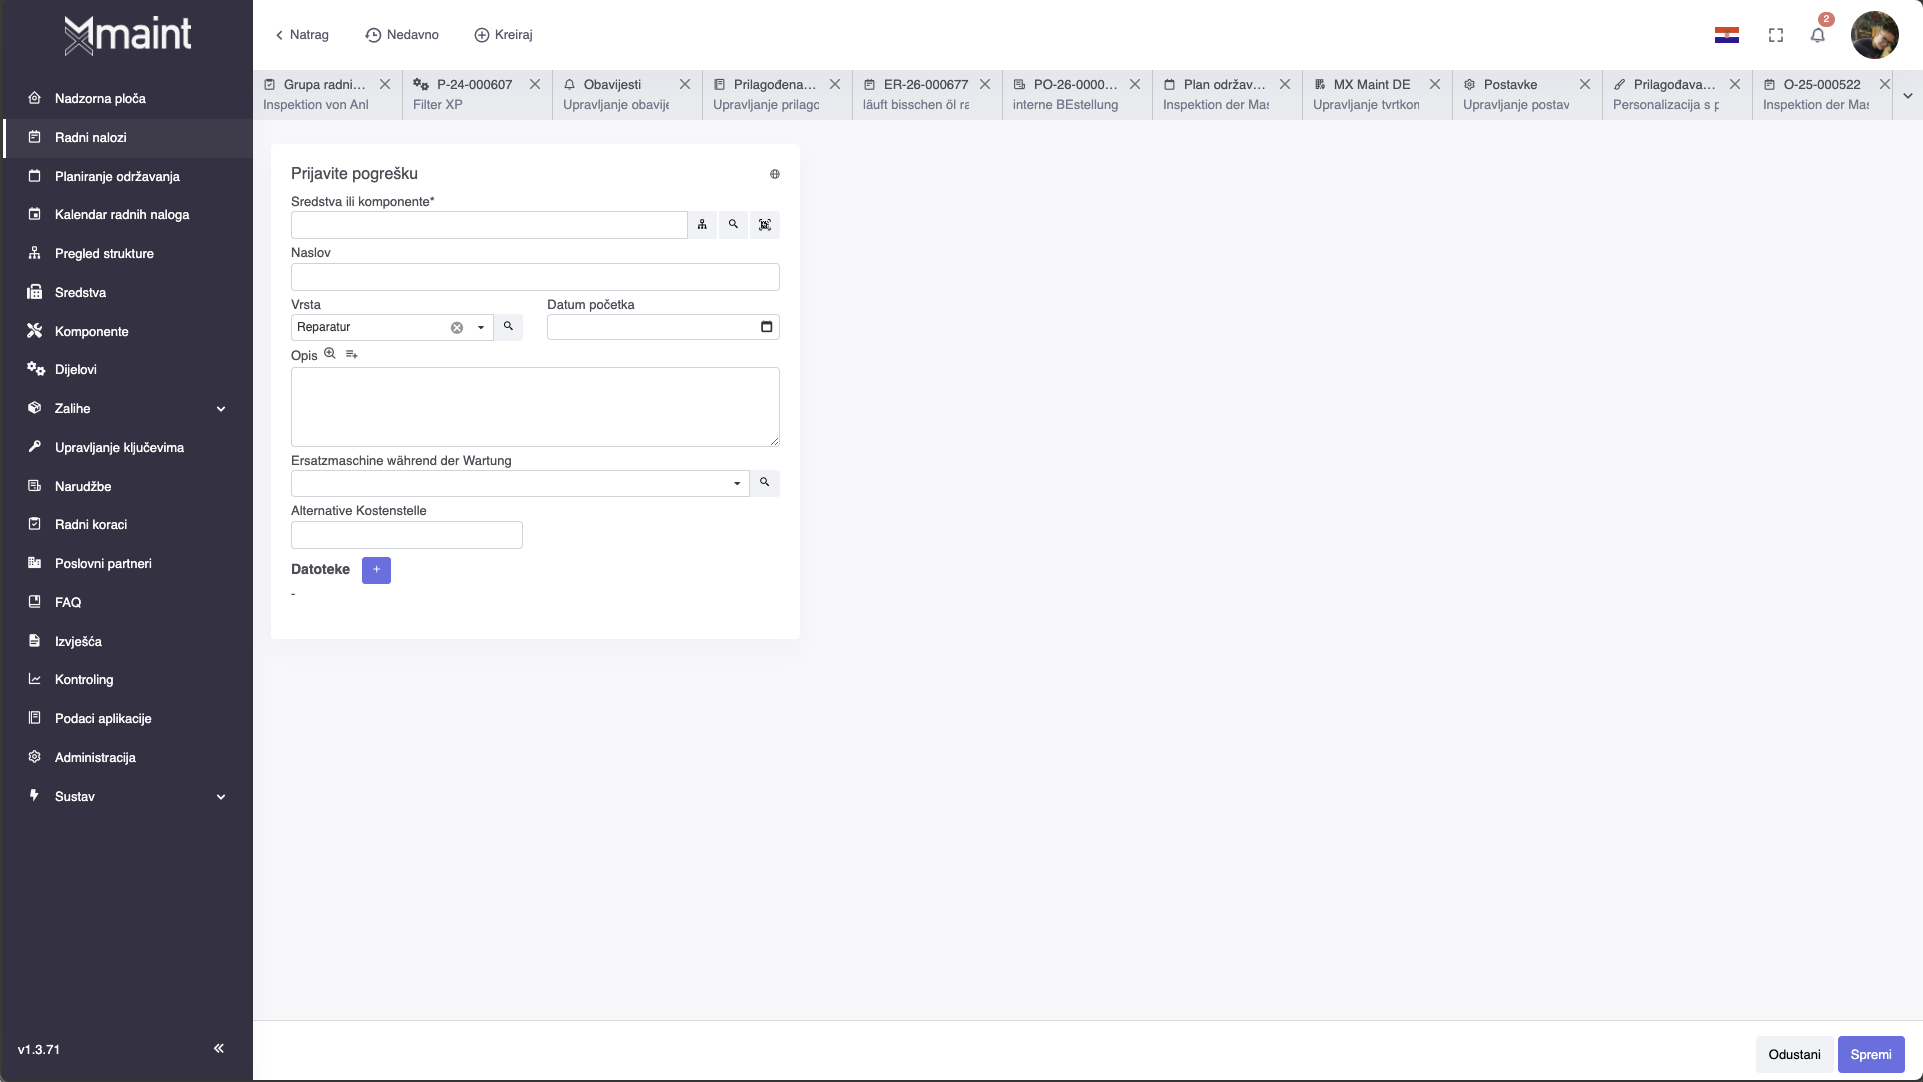
Task: Open notifications bell icon
Action: coord(1817,36)
